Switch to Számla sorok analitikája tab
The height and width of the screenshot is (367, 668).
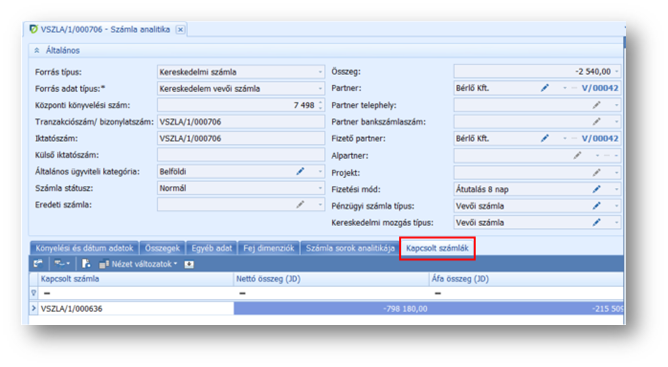point(350,248)
